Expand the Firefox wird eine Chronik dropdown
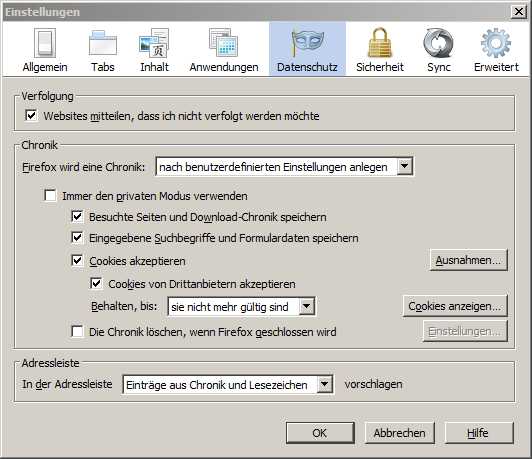The image size is (532, 459). pos(284,167)
